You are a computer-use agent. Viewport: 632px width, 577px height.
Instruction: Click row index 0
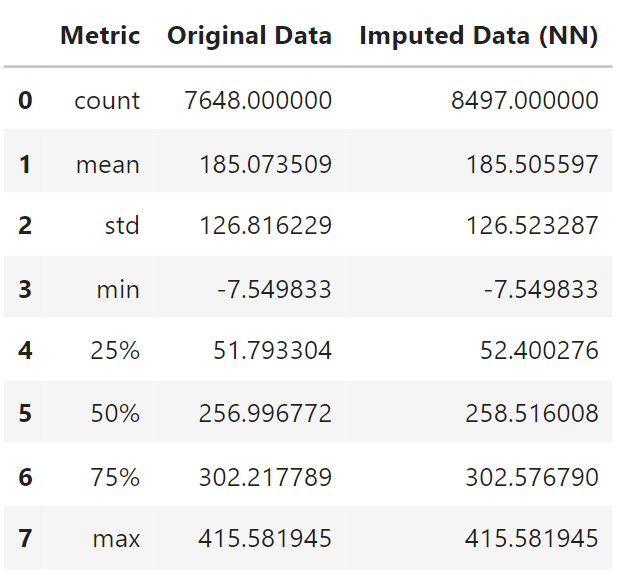coord(25,100)
